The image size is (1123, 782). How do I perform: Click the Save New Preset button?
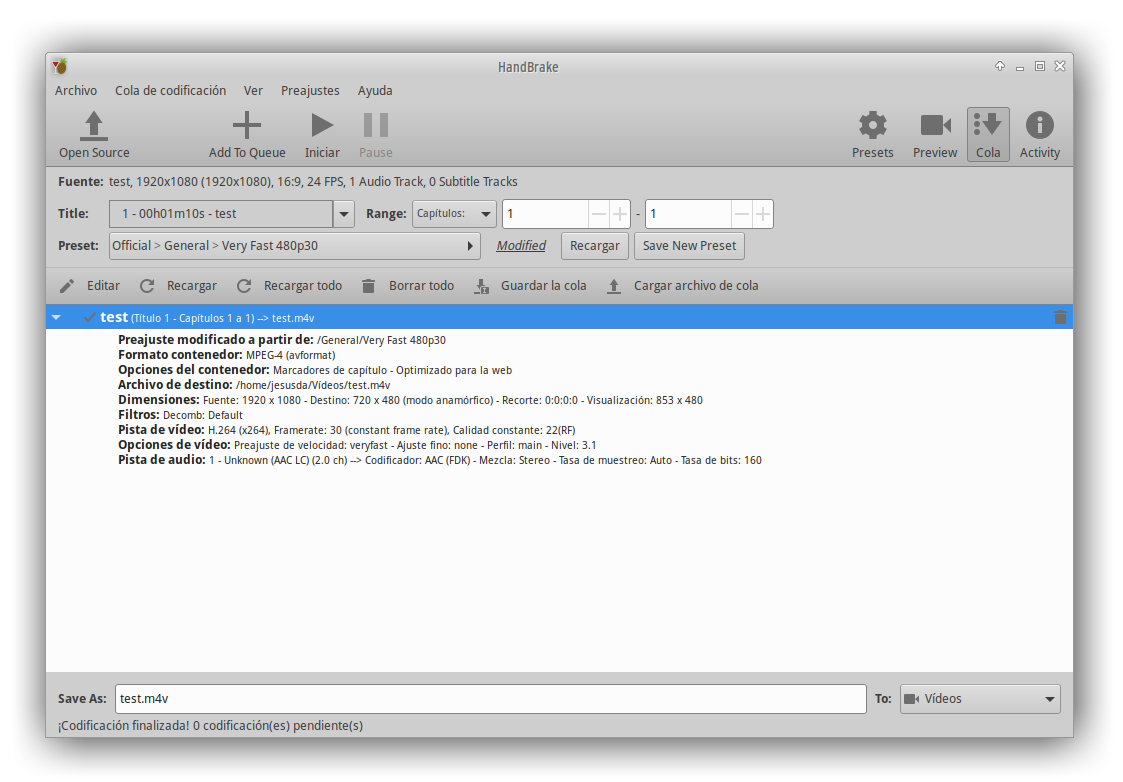(x=689, y=246)
